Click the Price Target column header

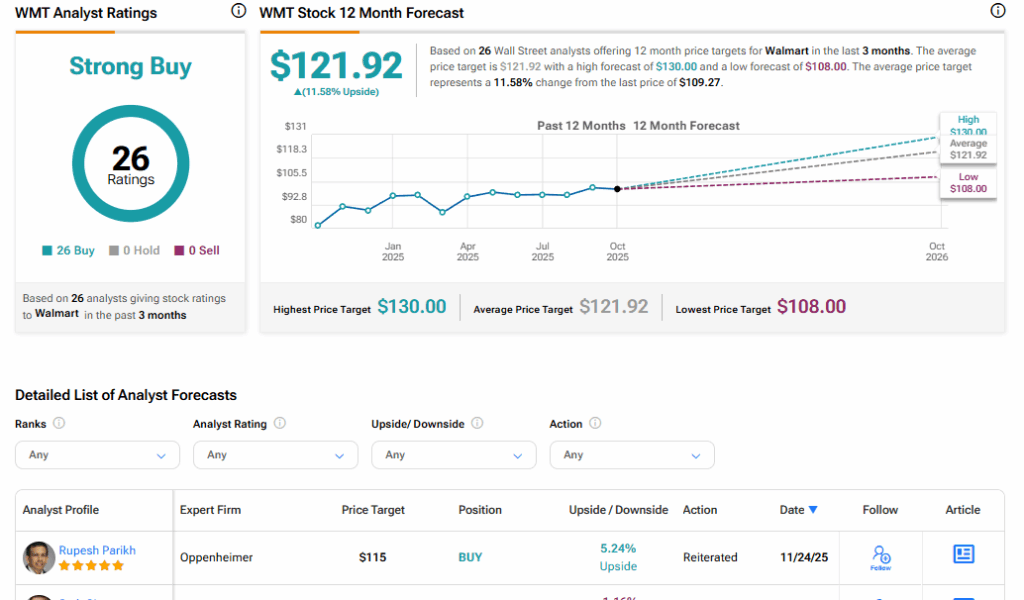[x=373, y=510]
